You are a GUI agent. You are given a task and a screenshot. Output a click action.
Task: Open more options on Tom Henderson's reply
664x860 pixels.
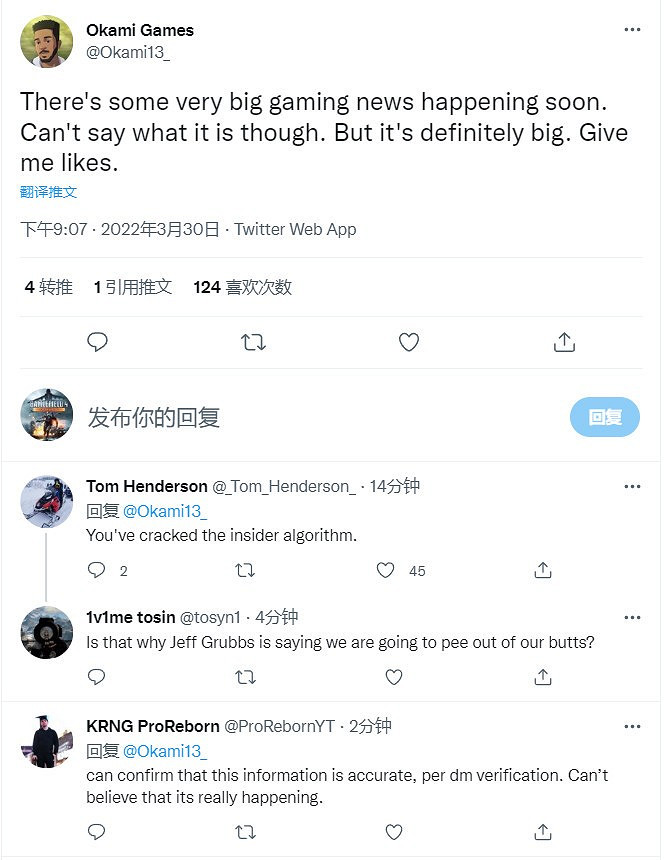(x=632, y=487)
